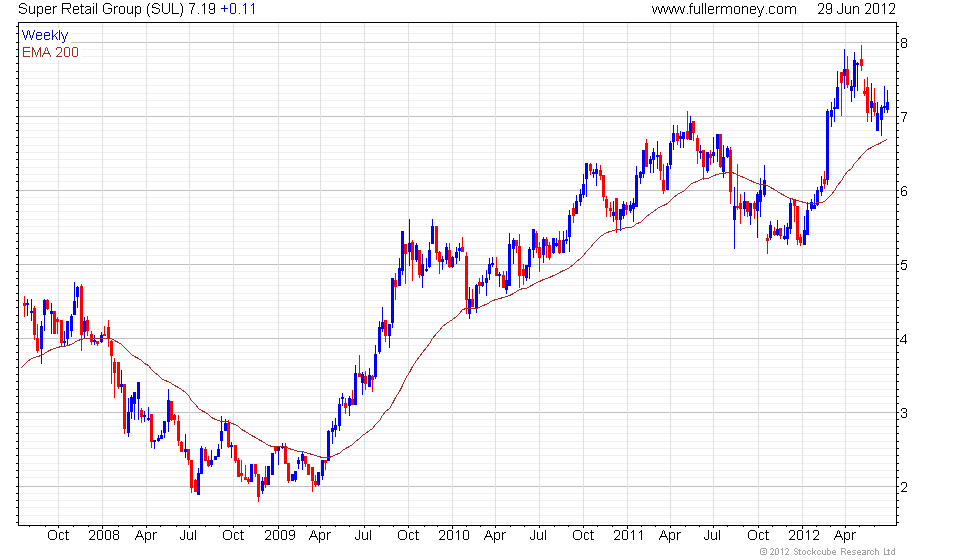
Task: Click the date '29 Jun 2012'
Action: point(856,9)
